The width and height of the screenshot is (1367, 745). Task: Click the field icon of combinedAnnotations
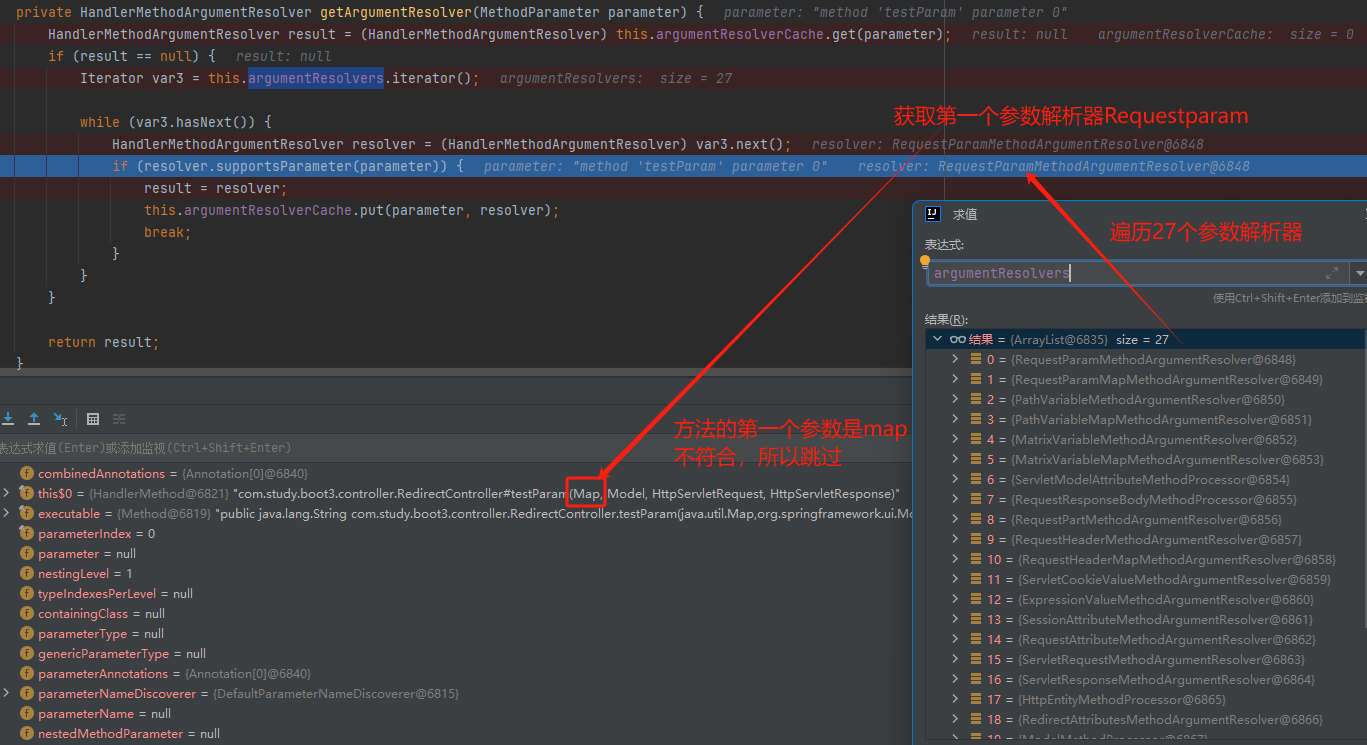click(27, 473)
